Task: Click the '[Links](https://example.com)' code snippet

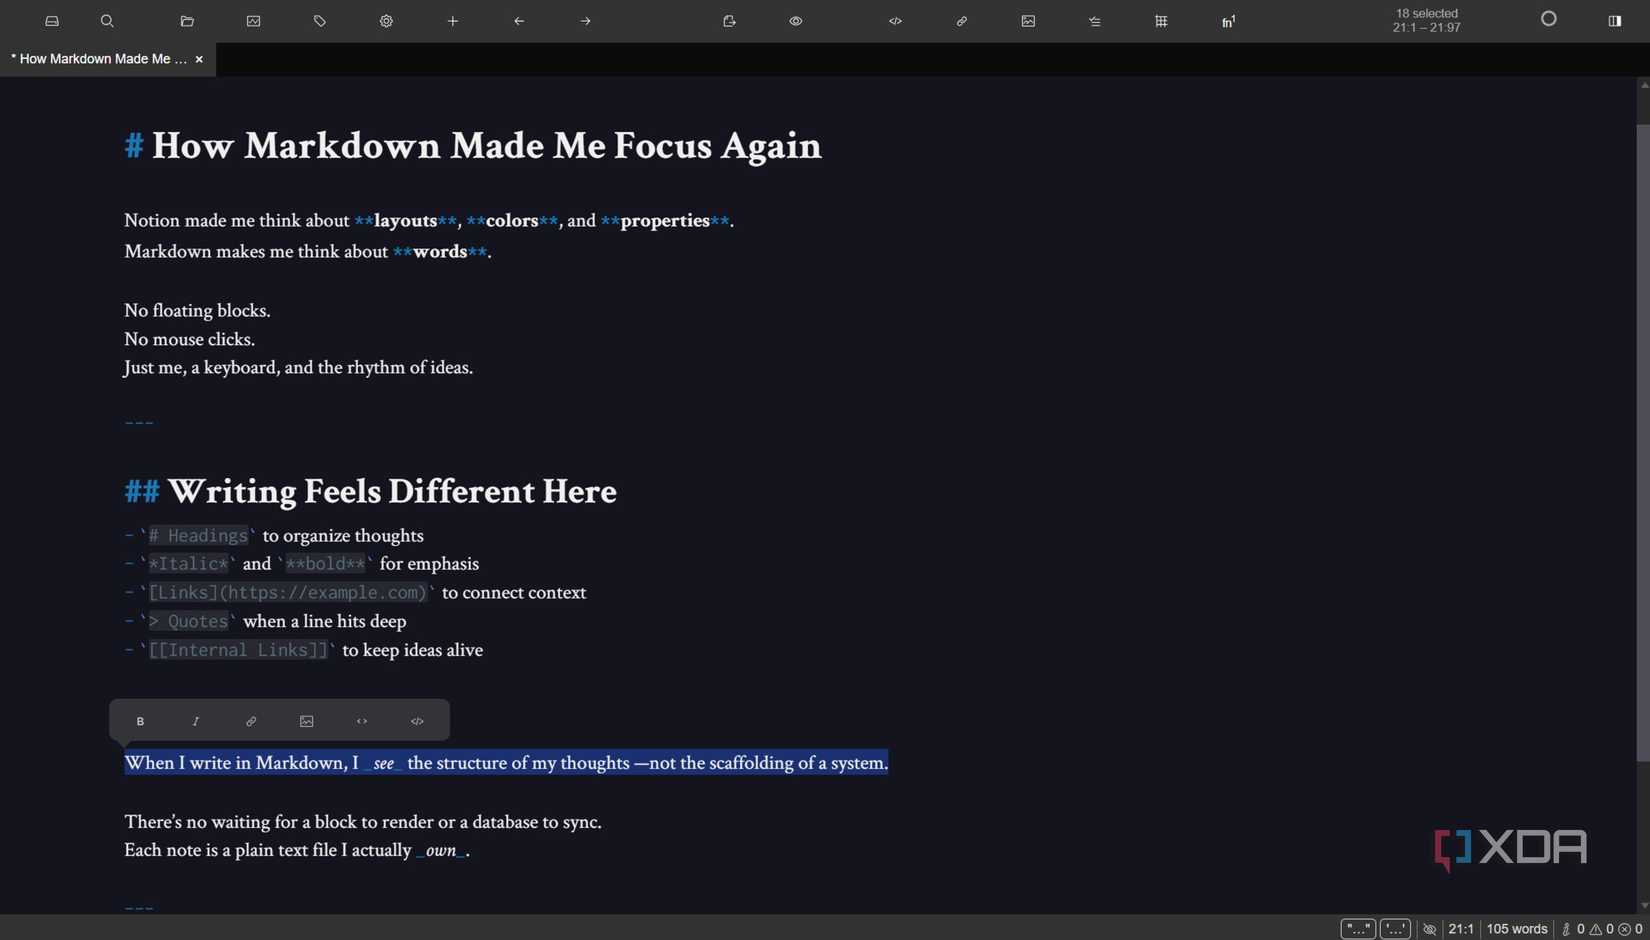Action: pyautogui.click(x=288, y=593)
